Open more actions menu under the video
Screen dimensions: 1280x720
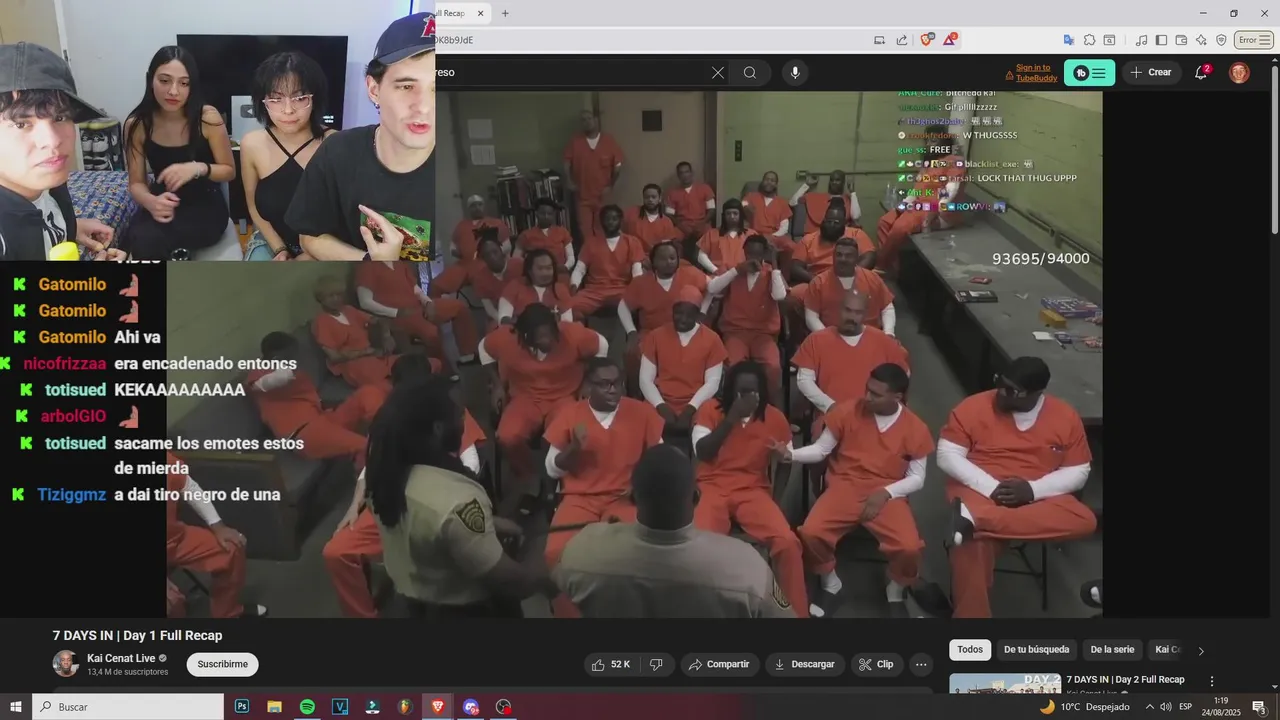click(x=921, y=664)
